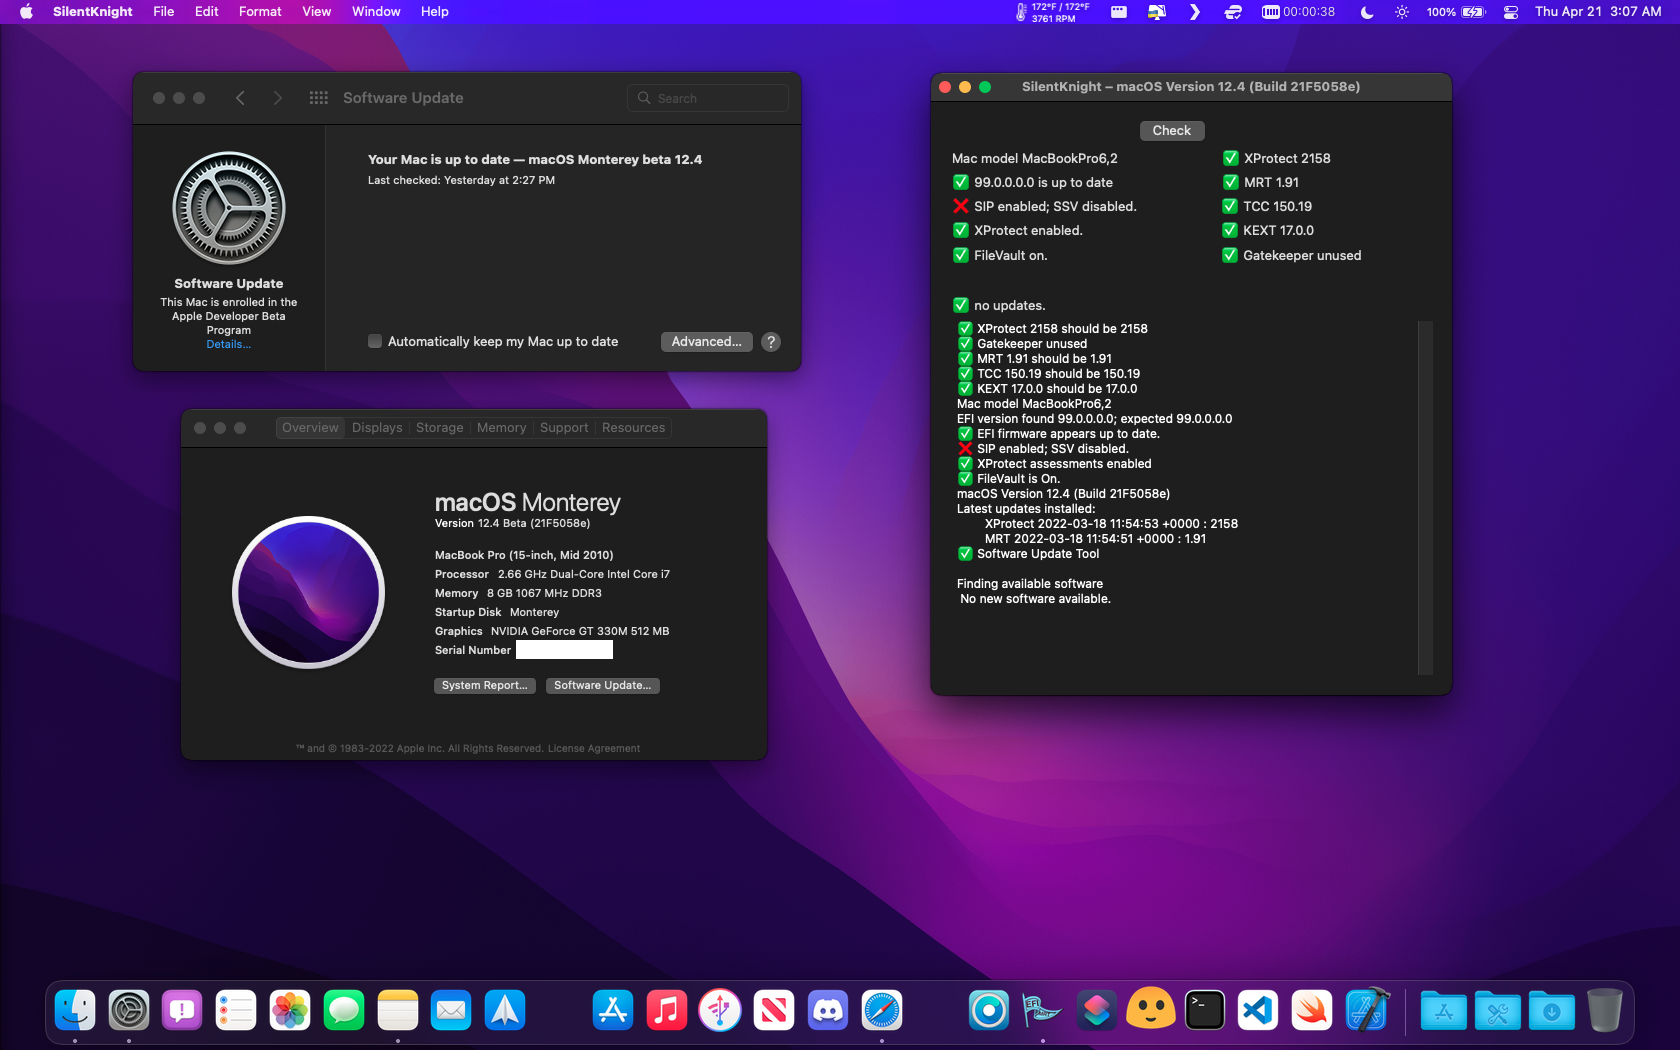Click the System Report… button

pyautogui.click(x=485, y=685)
